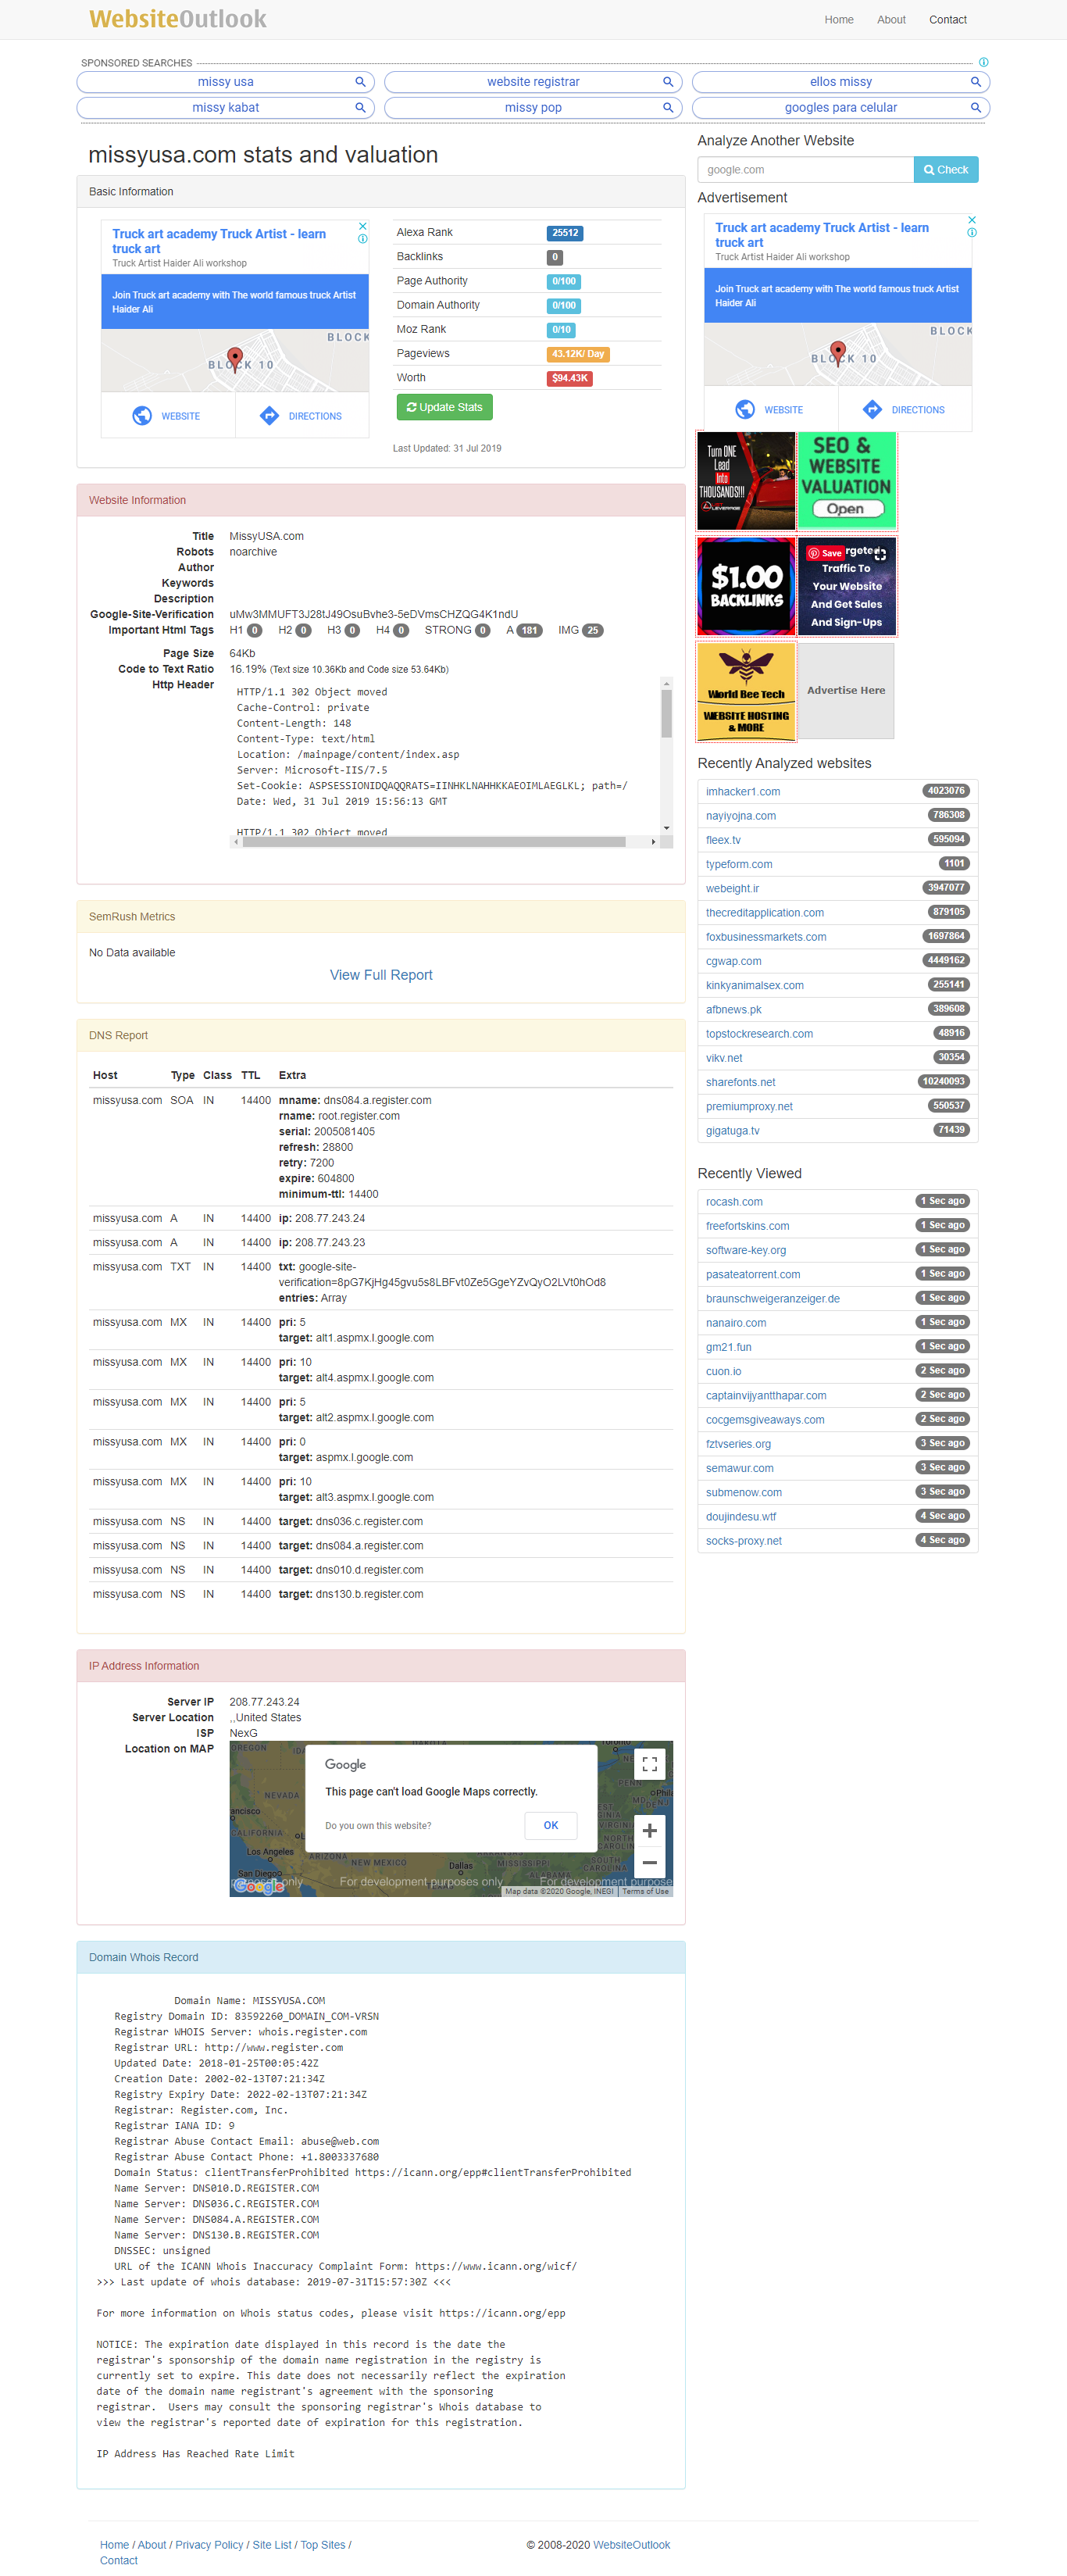Click the A 181 tag count badge
The height and width of the screenshot is (2576, 1067).
point(529,631)
